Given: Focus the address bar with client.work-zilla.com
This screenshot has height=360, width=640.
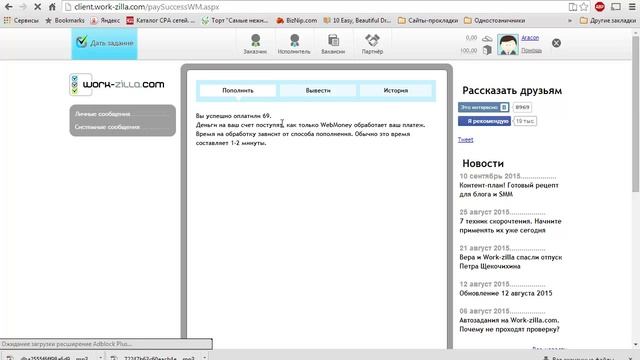Looking at the screenshot, I should (314, 7).
